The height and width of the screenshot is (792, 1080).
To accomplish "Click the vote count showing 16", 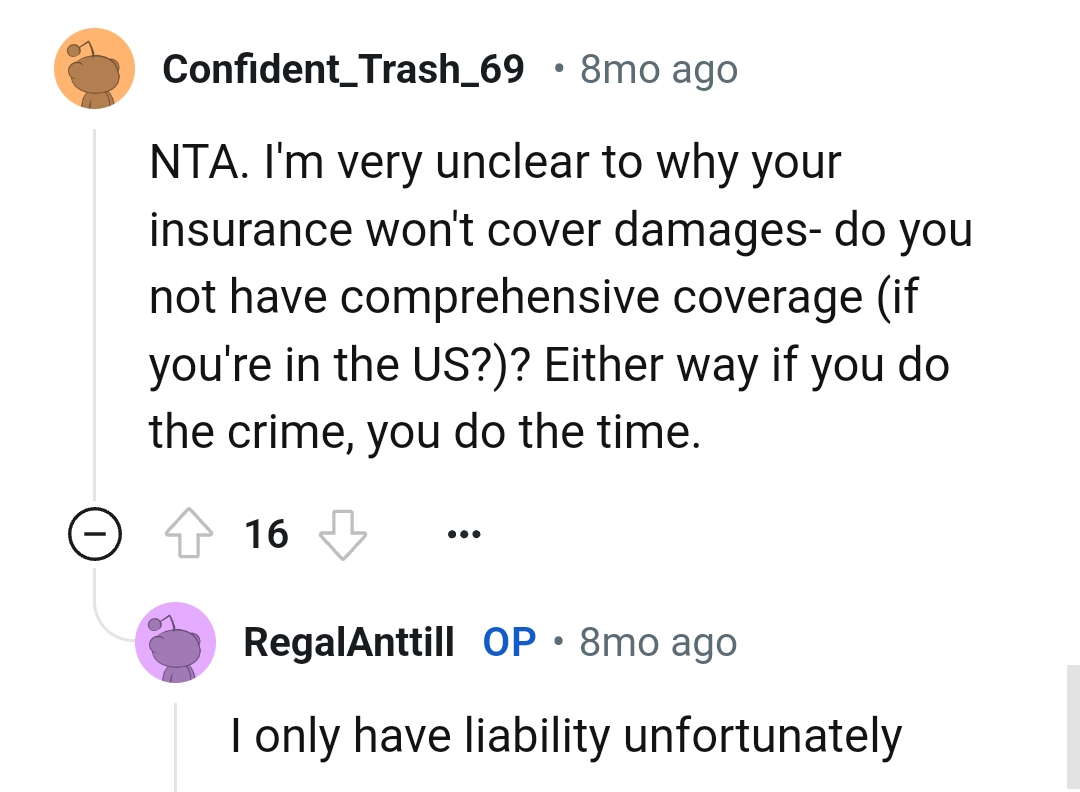I will click(265, 533).
